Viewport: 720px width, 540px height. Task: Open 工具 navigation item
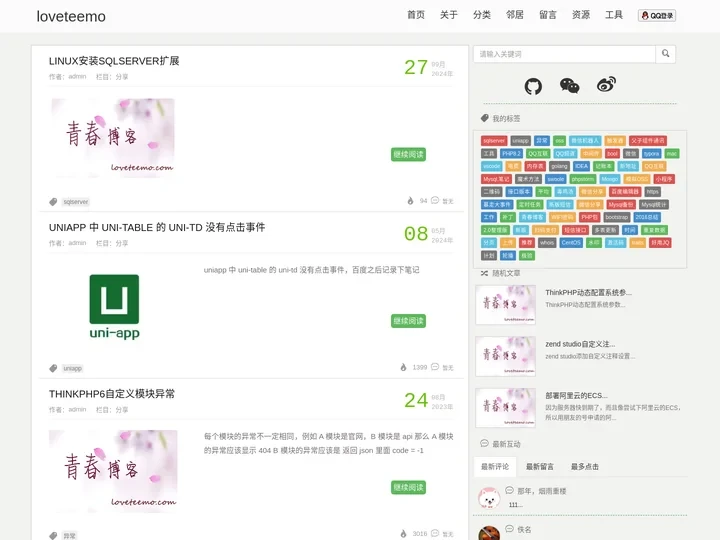point(614,15)
